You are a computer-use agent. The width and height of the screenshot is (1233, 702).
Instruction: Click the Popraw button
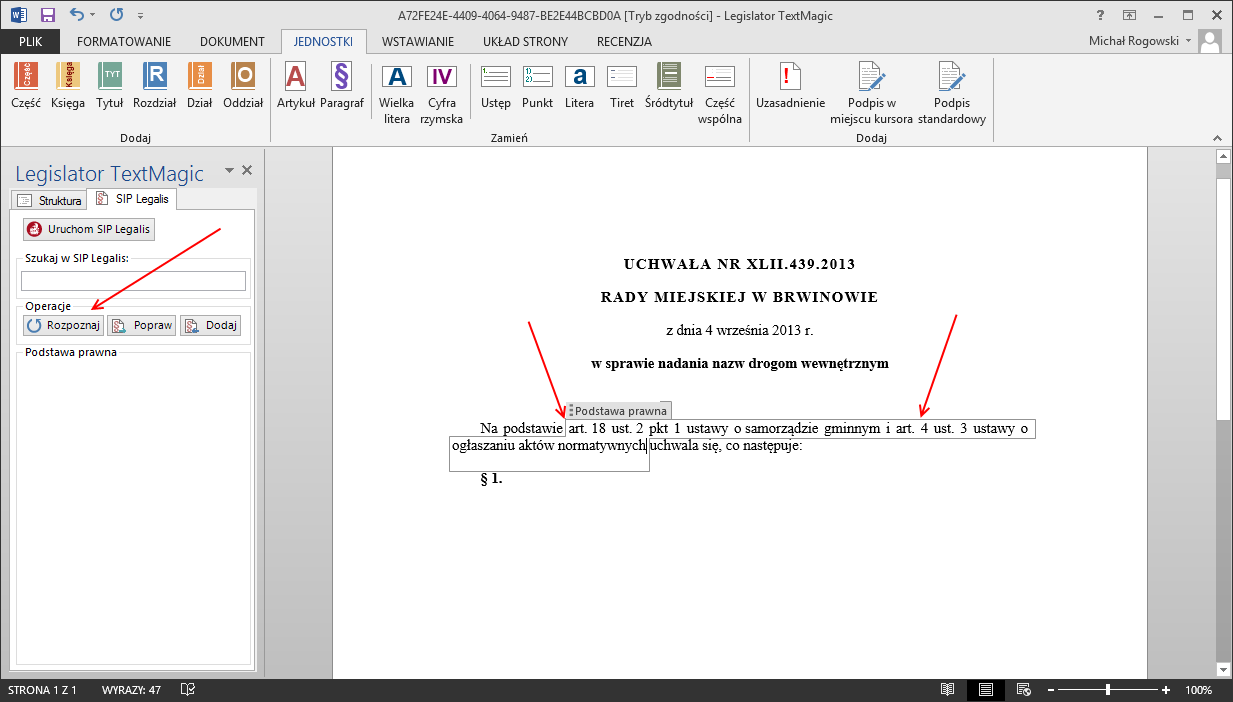point(141,325)
